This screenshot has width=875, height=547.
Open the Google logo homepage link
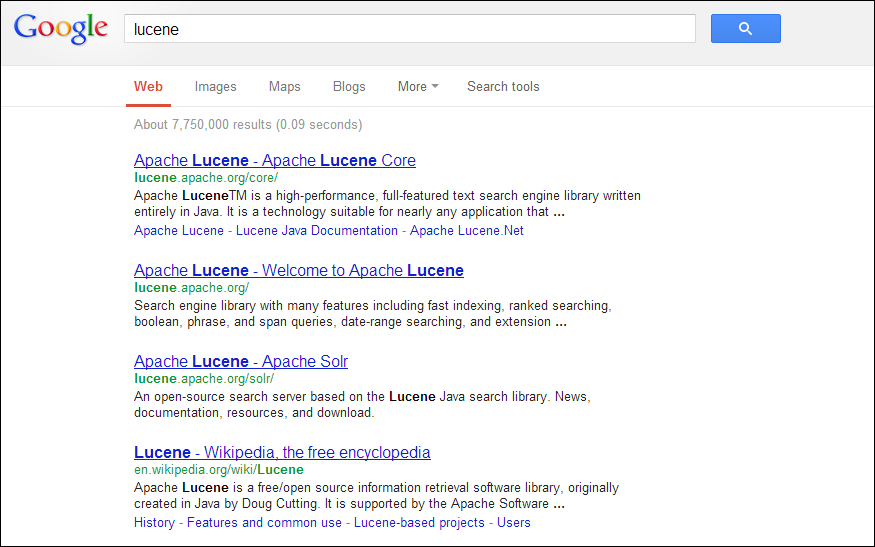61,28
